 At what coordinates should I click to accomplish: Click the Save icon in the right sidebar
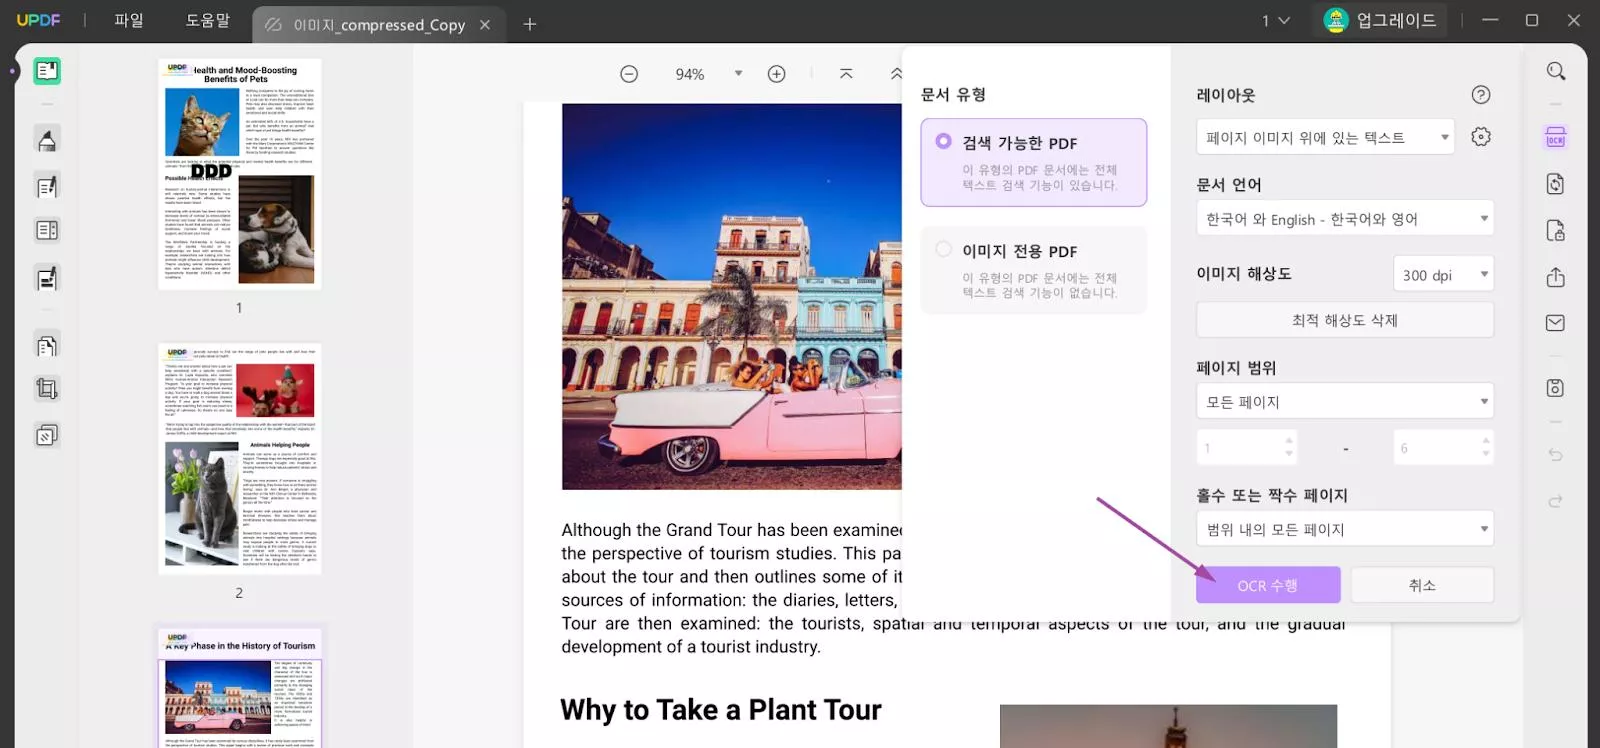[1556, 388]
